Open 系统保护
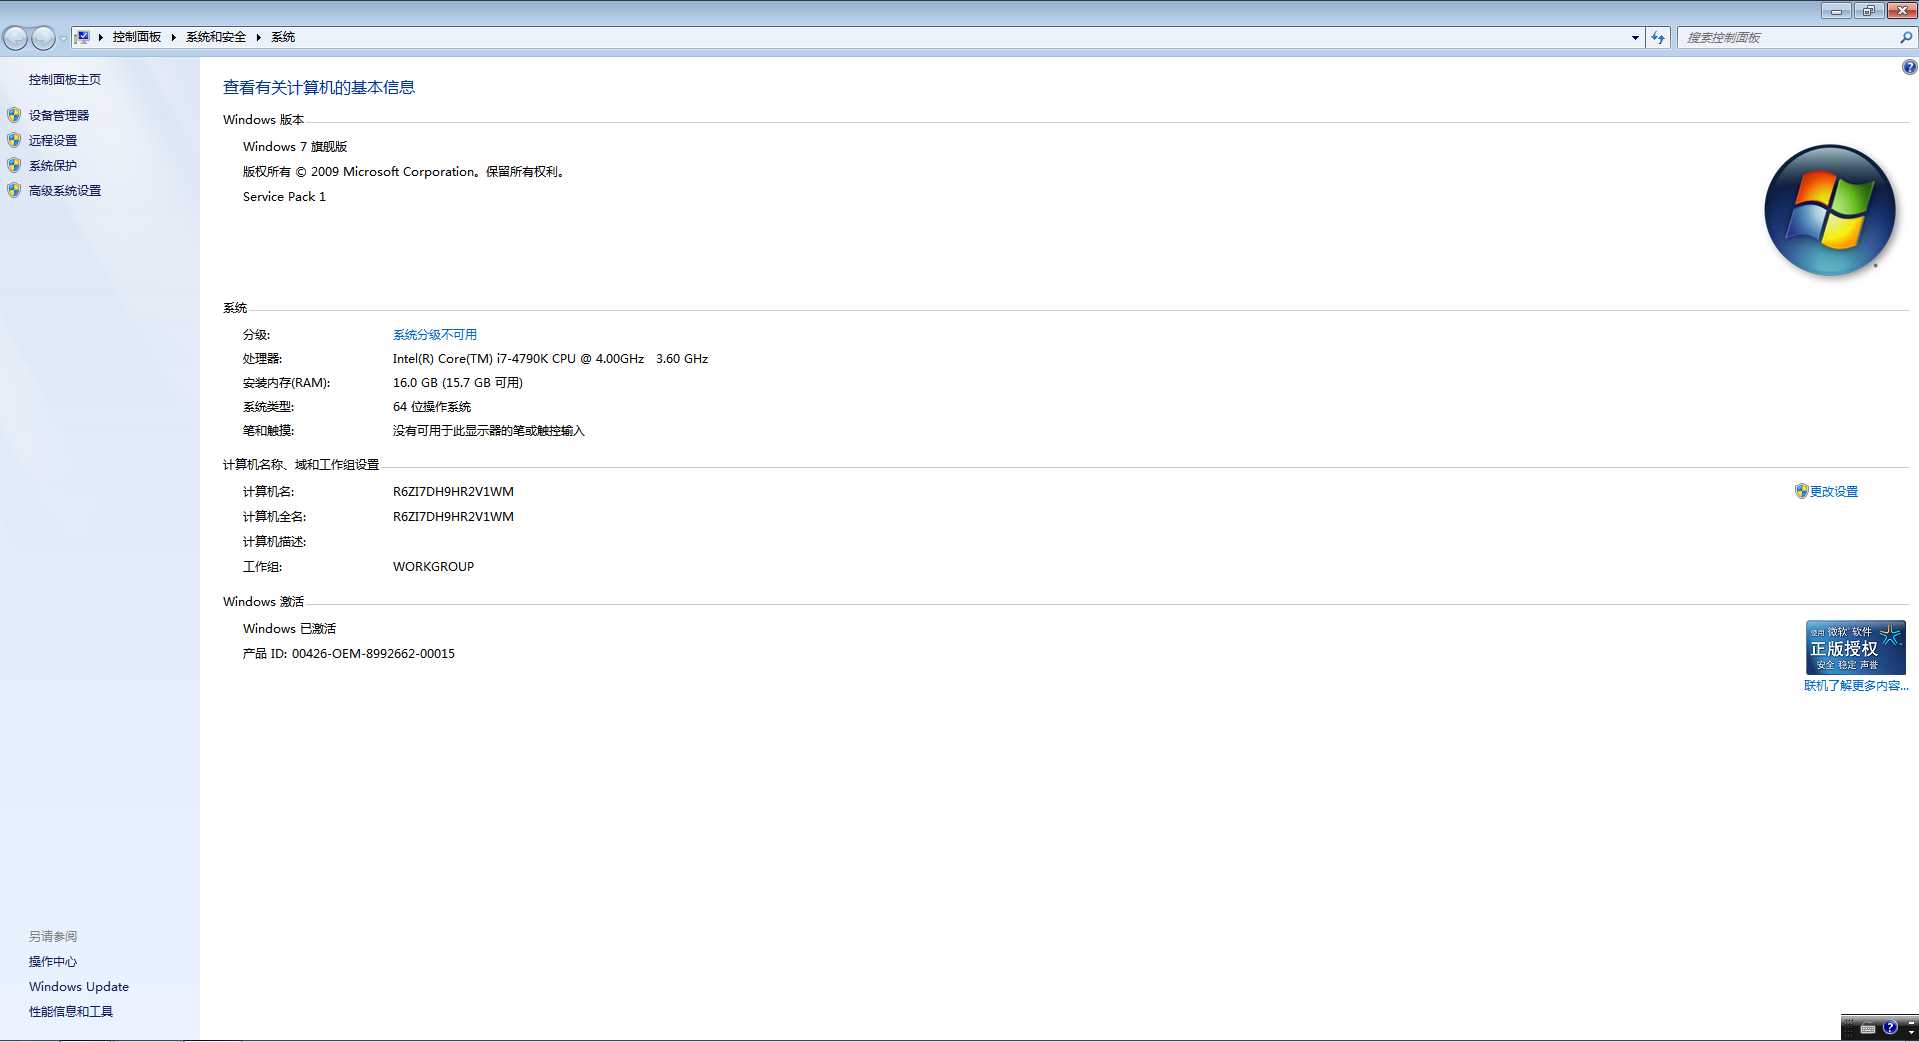Viewport: 1919px width, 1042px height. pyautogui.click(x=53, y=166)
